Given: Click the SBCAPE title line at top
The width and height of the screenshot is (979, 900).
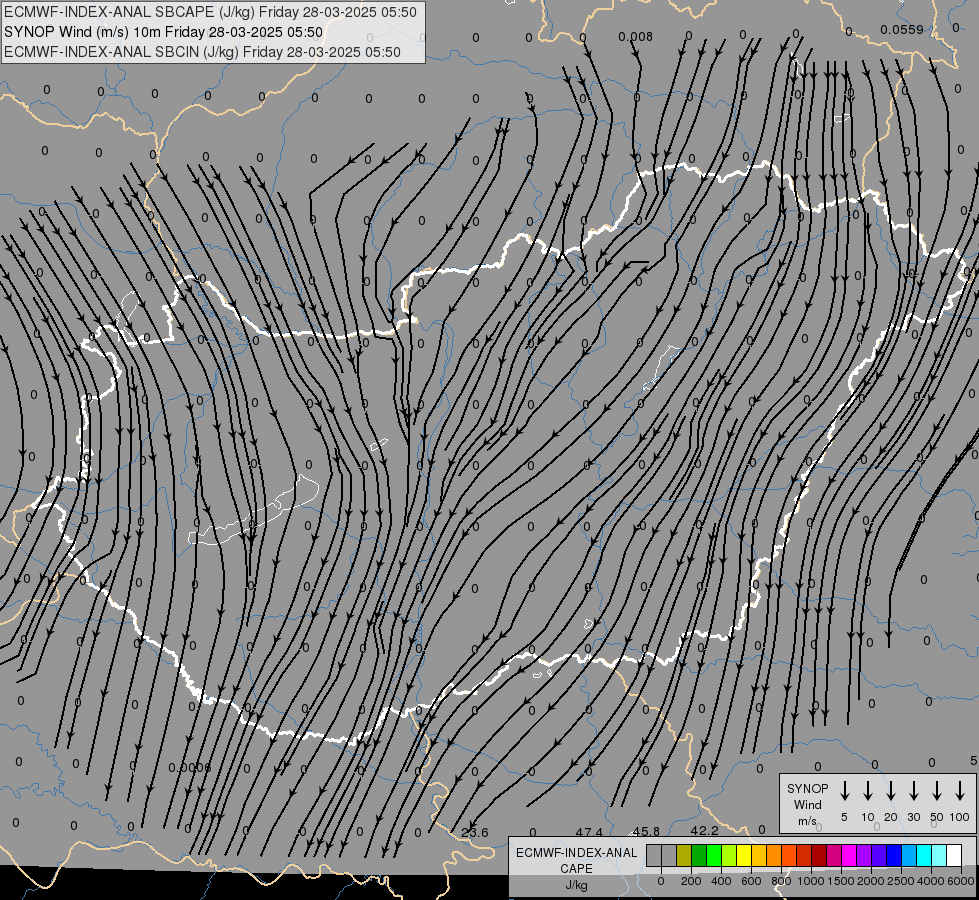Looking at the screenshot, I should (210, 12).
